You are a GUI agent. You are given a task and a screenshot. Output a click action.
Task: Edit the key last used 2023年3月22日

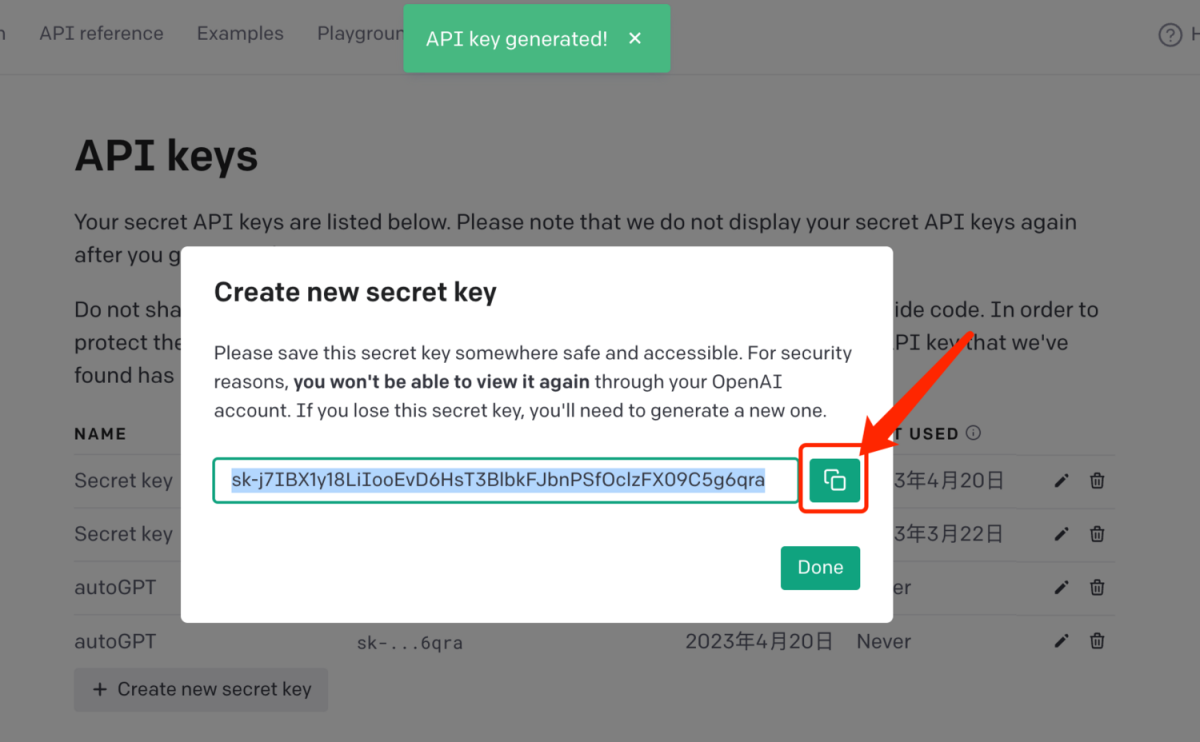coord(1061,534)
